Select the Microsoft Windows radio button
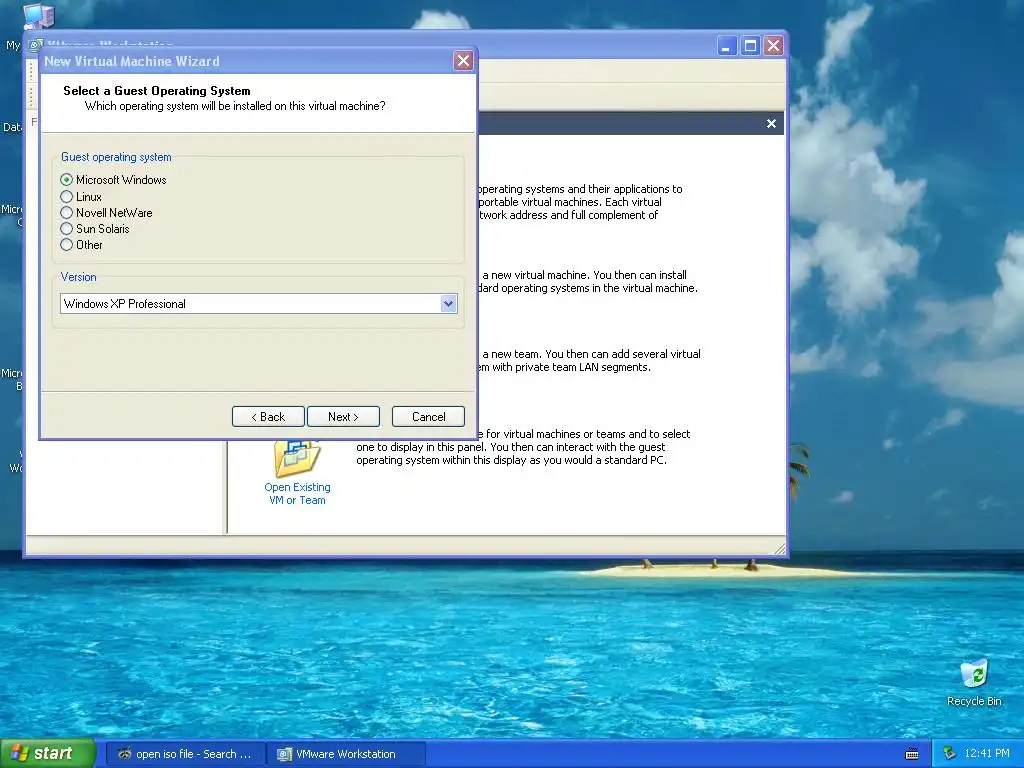The image size is (1024, 768). [66, 180]
